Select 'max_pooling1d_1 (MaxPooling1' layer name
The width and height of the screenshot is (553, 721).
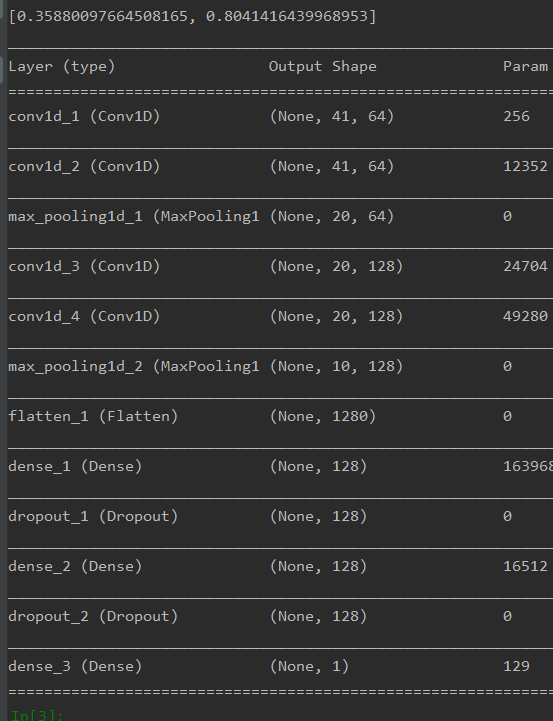coord(134,216)
